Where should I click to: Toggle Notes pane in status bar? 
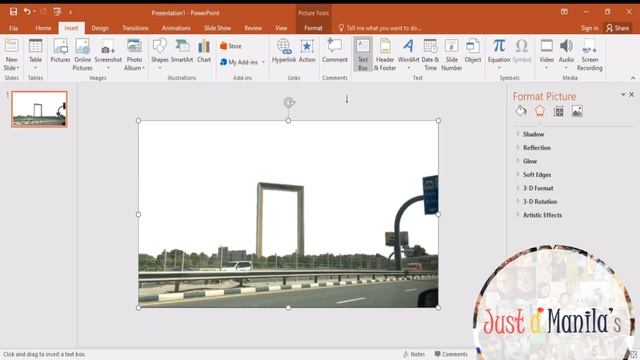pos(414,354)
